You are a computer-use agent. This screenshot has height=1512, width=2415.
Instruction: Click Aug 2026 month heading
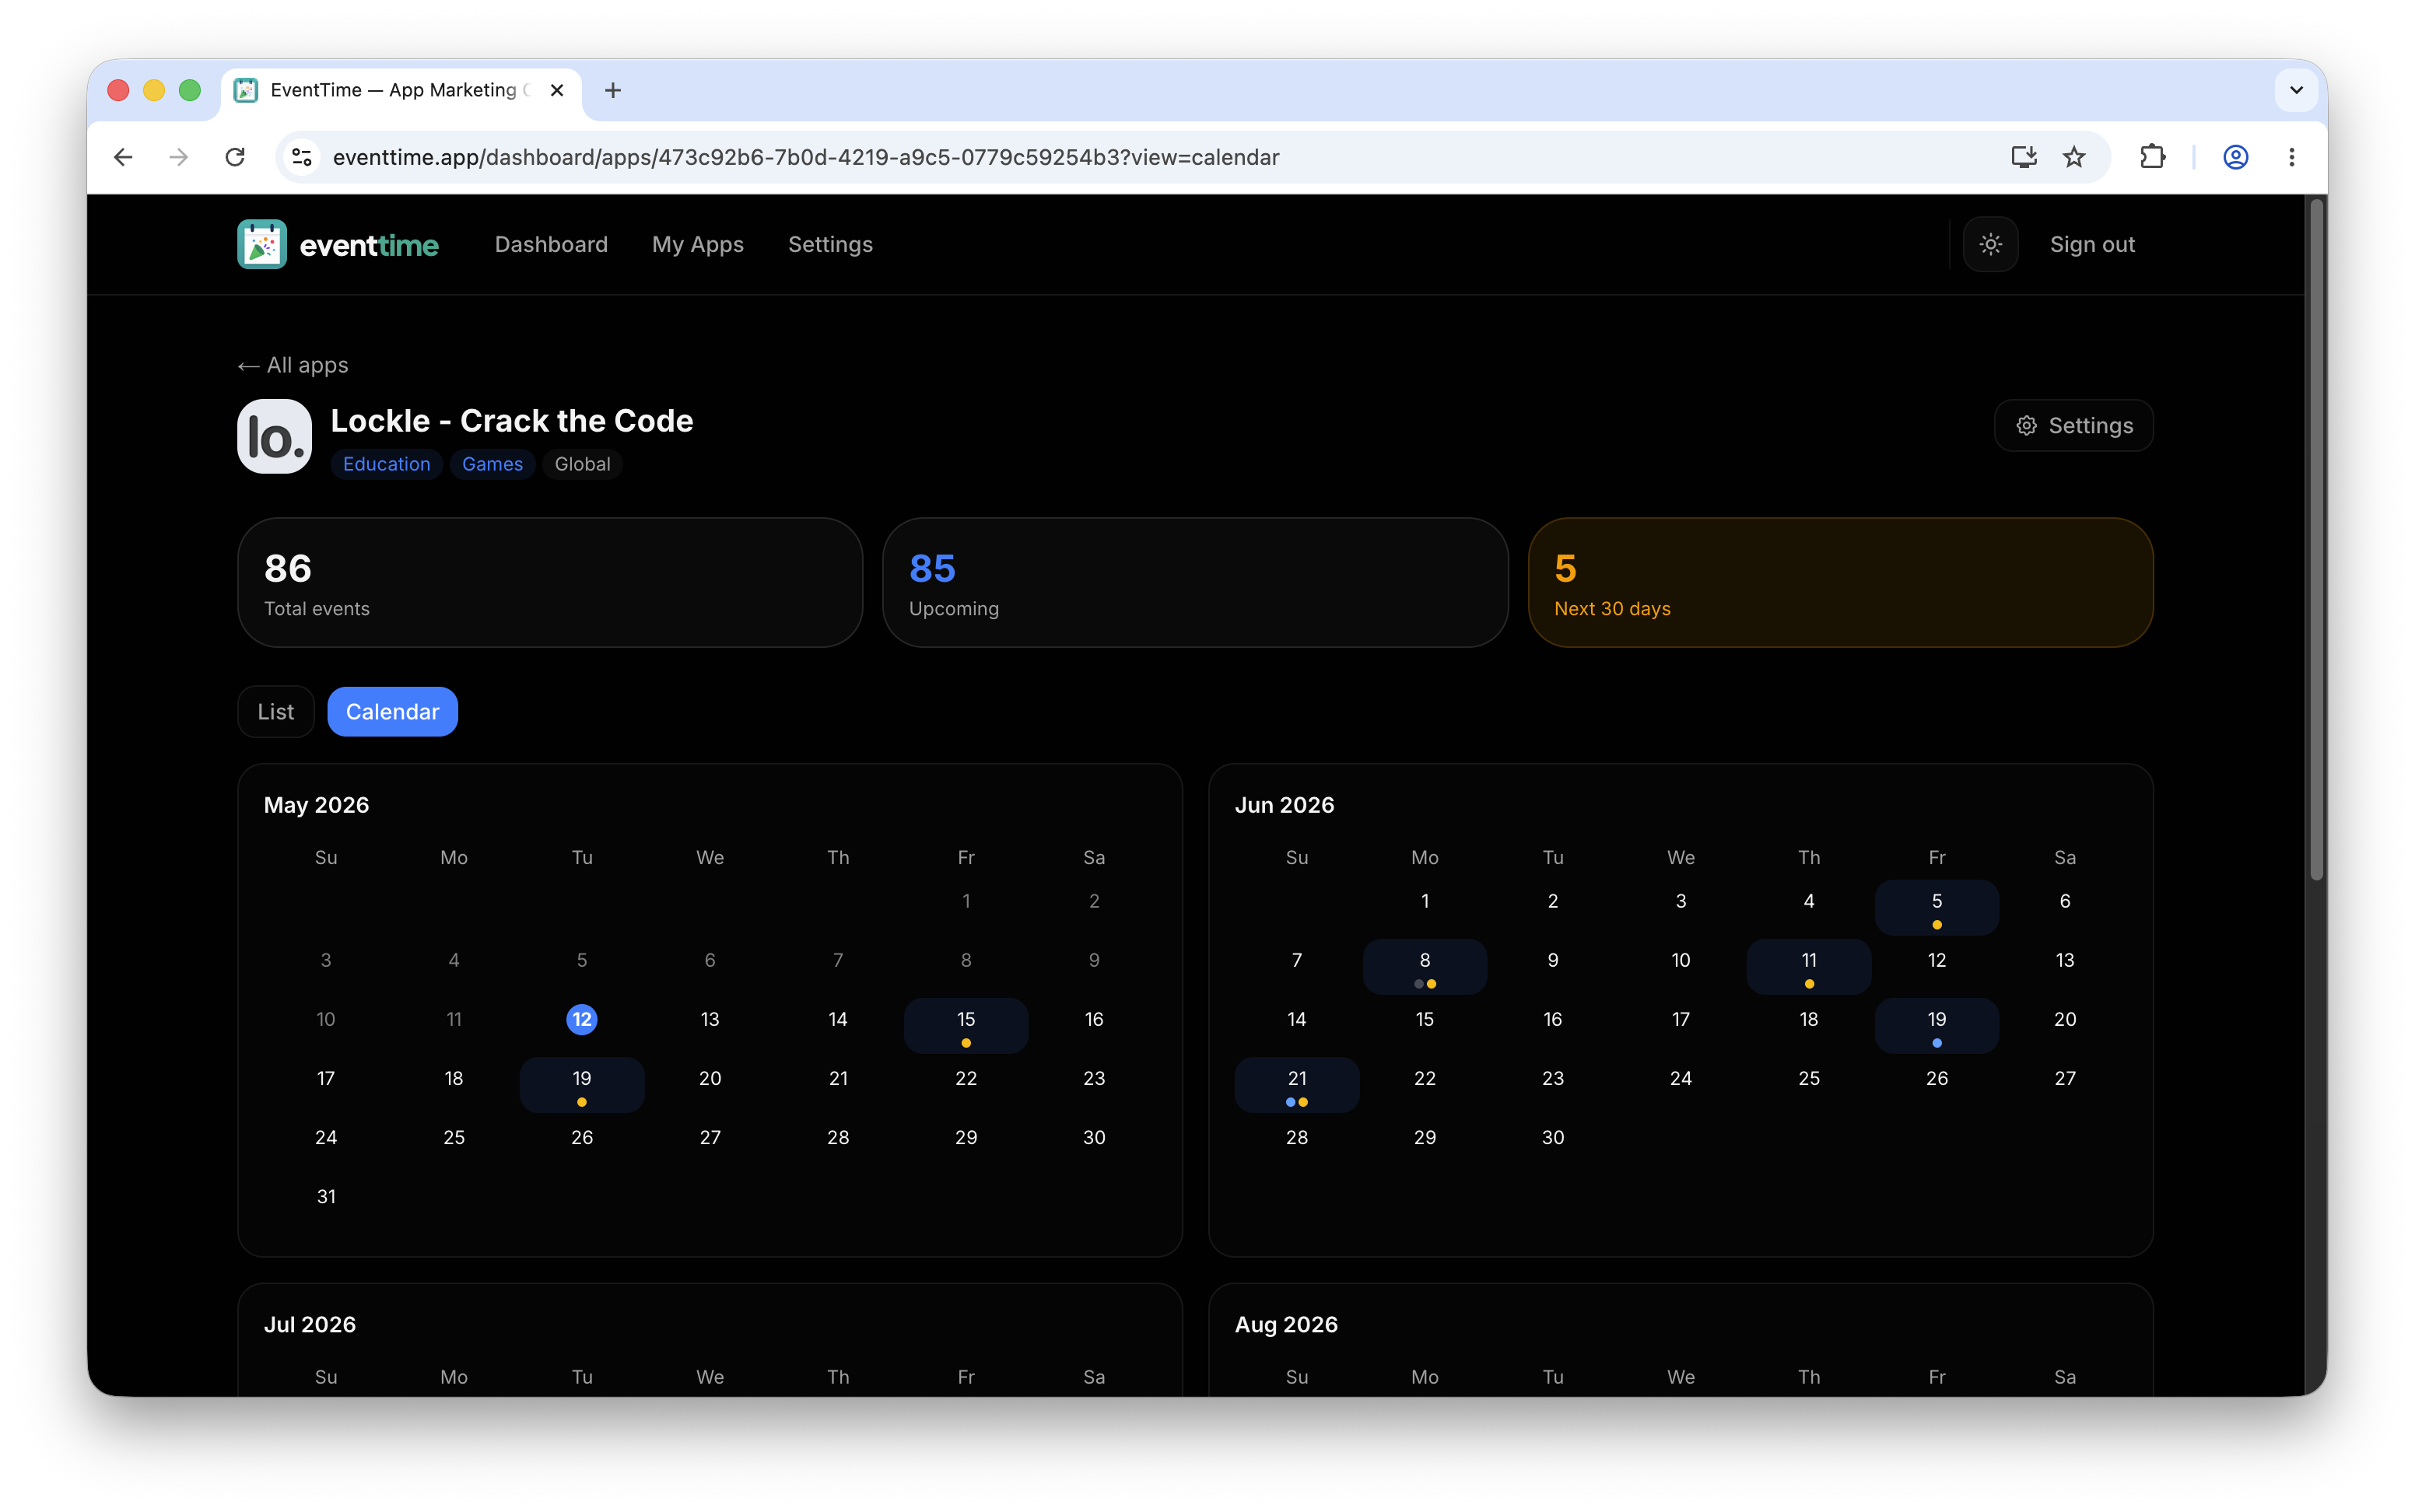pos(1286,1324)
